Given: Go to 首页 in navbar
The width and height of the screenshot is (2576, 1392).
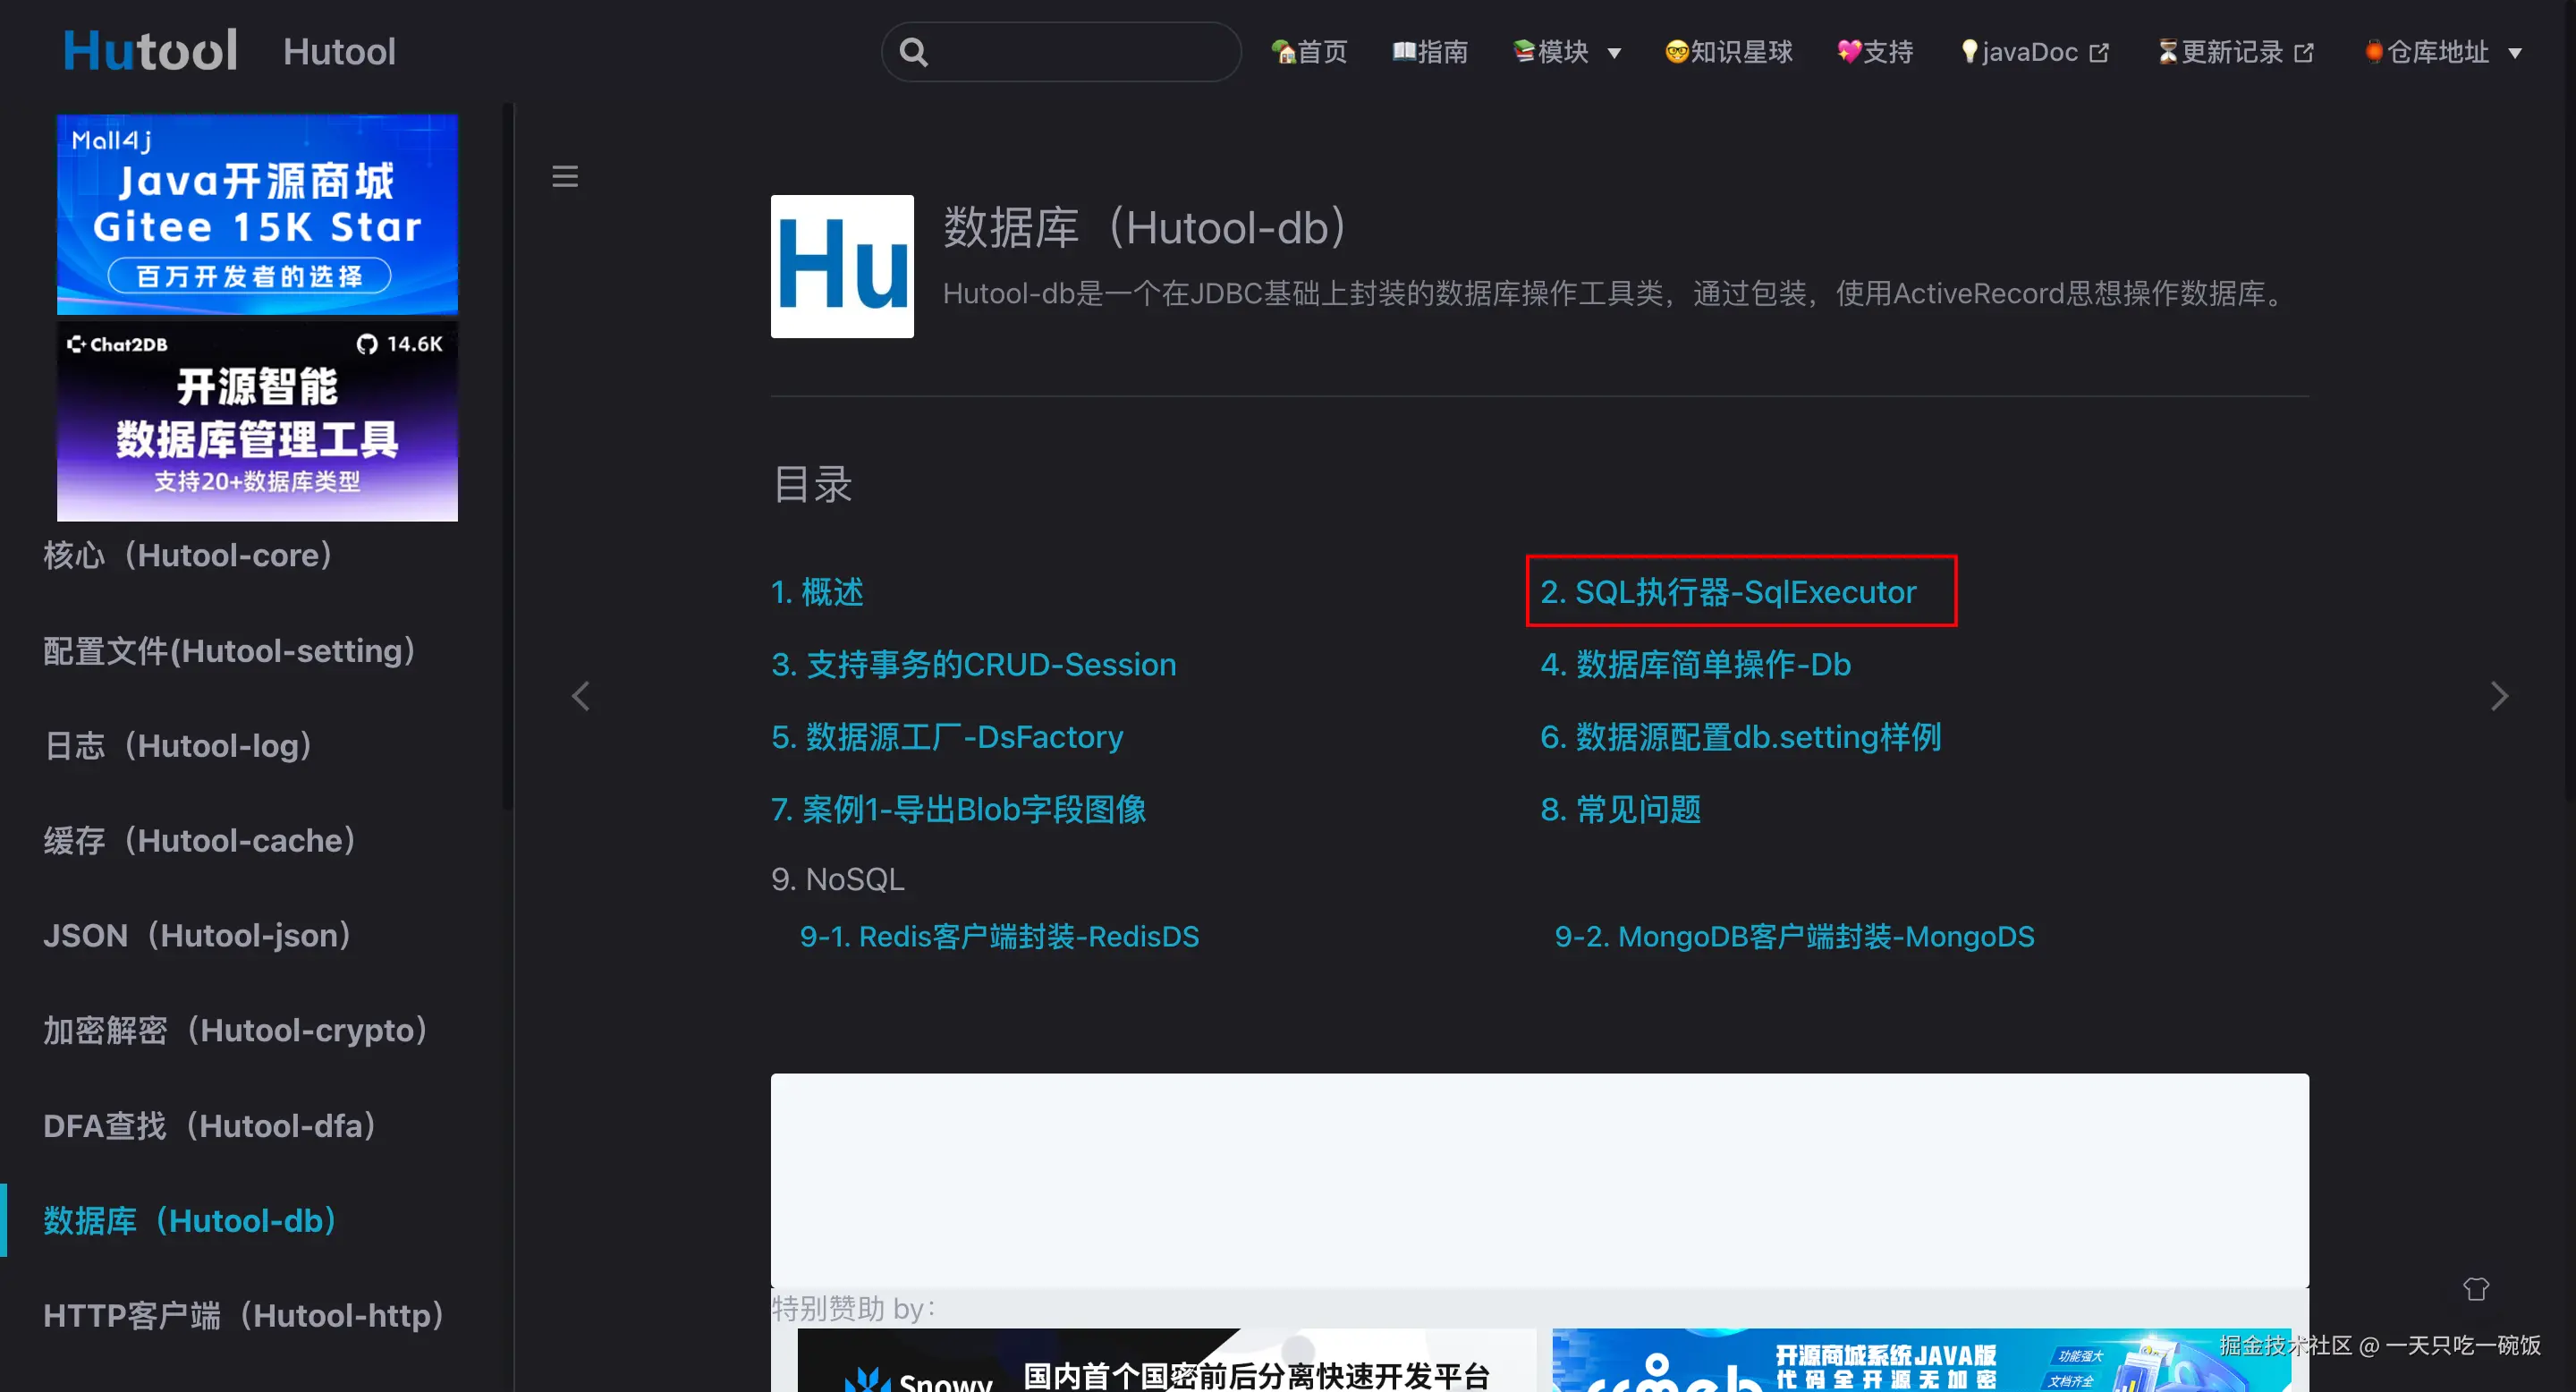Looking at the screenshot, I should click(1309, 52).
